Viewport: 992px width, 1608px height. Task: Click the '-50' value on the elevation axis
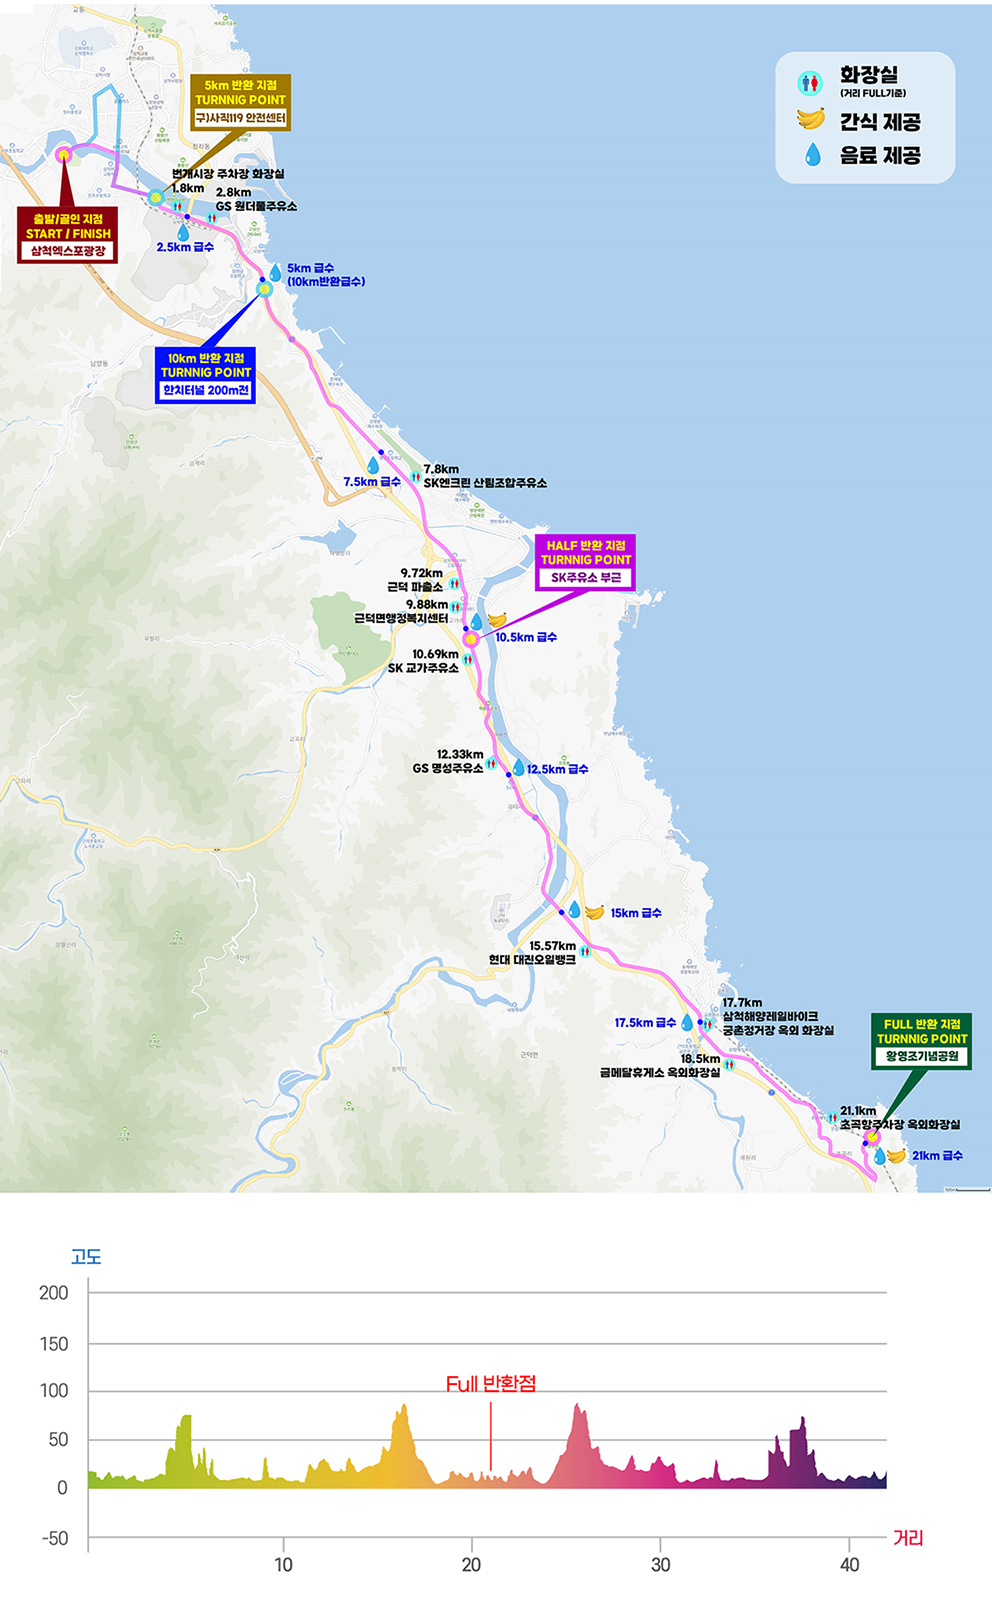[55, 1539]
